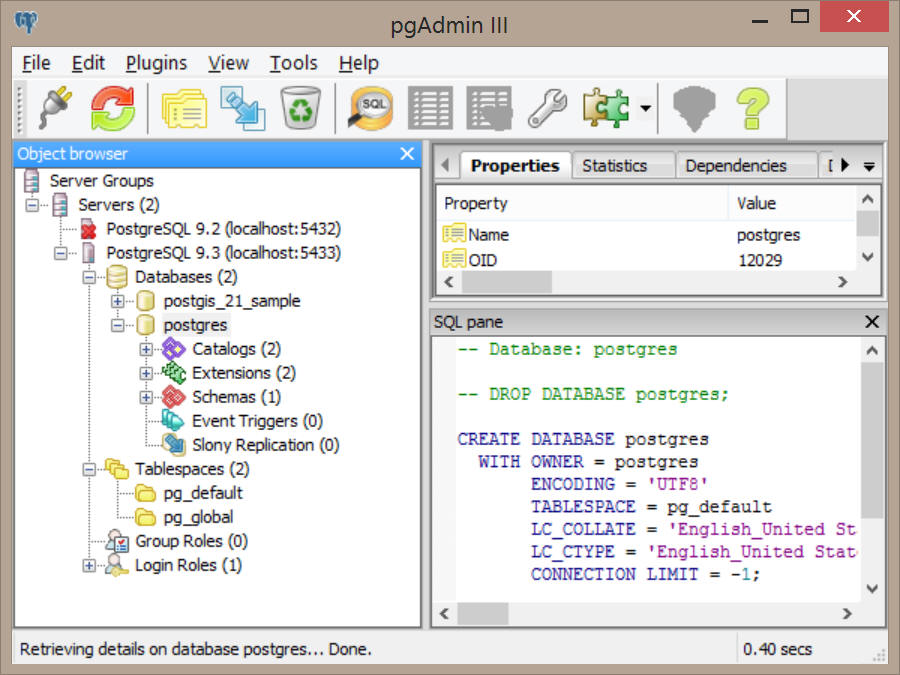Expand the Login Roles (1) node
Image resolution: width=900 pixels, height=675 pixels.
[89, 565]
